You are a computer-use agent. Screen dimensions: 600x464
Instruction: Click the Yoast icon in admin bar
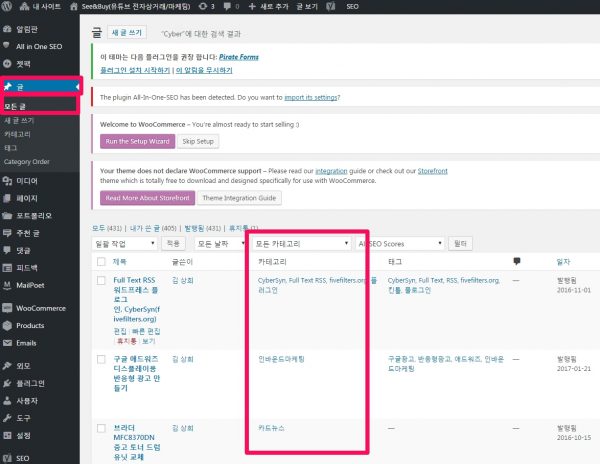pyautogui.click(x=331, y=7)
